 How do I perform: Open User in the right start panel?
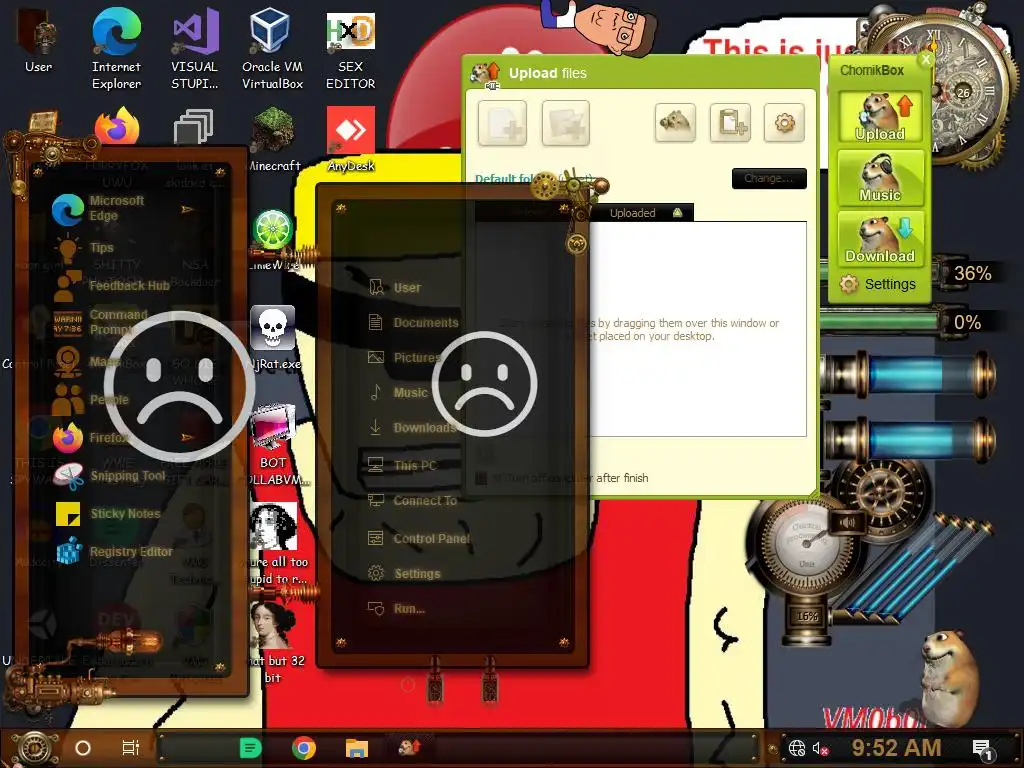pos(395,287)
